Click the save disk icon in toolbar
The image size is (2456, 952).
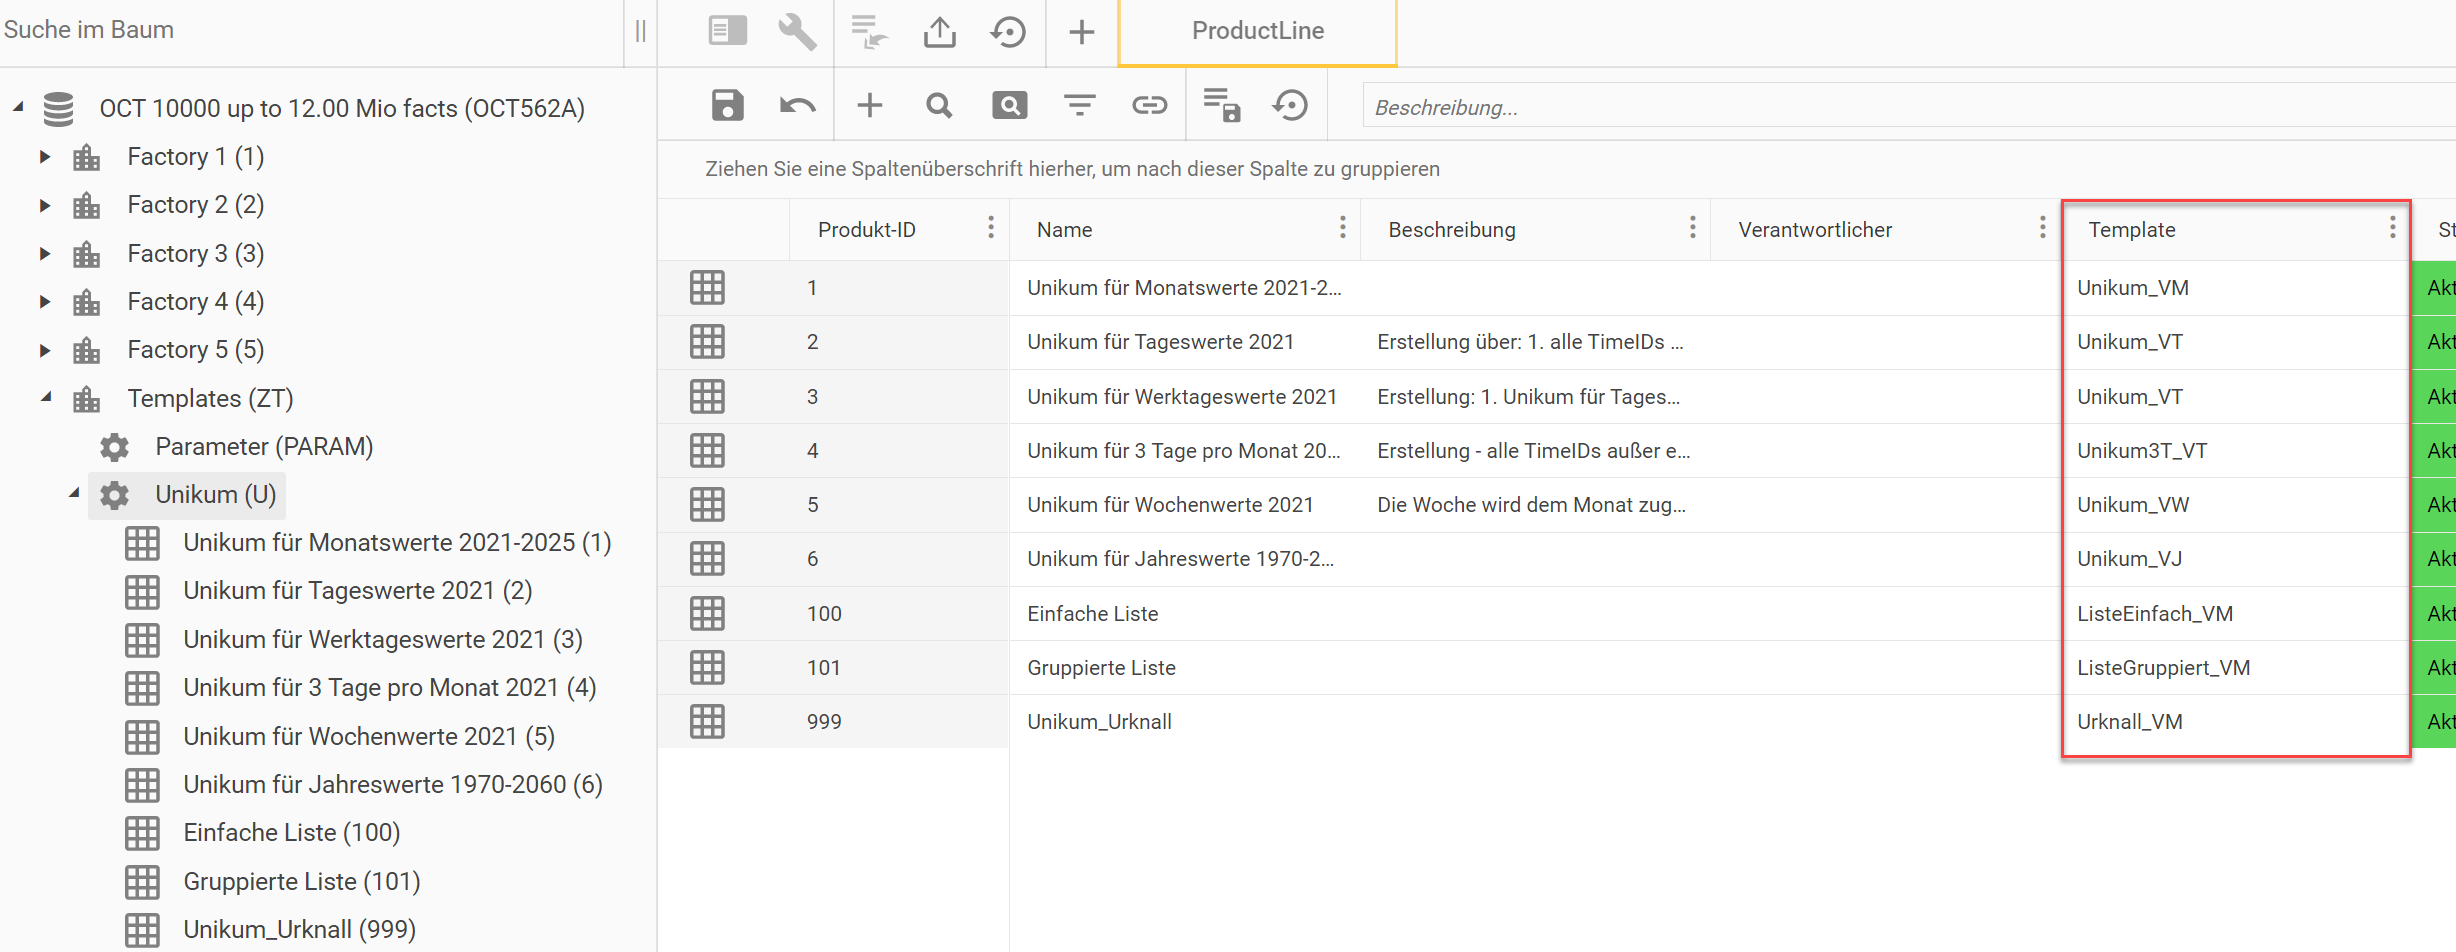click(727, 105)
